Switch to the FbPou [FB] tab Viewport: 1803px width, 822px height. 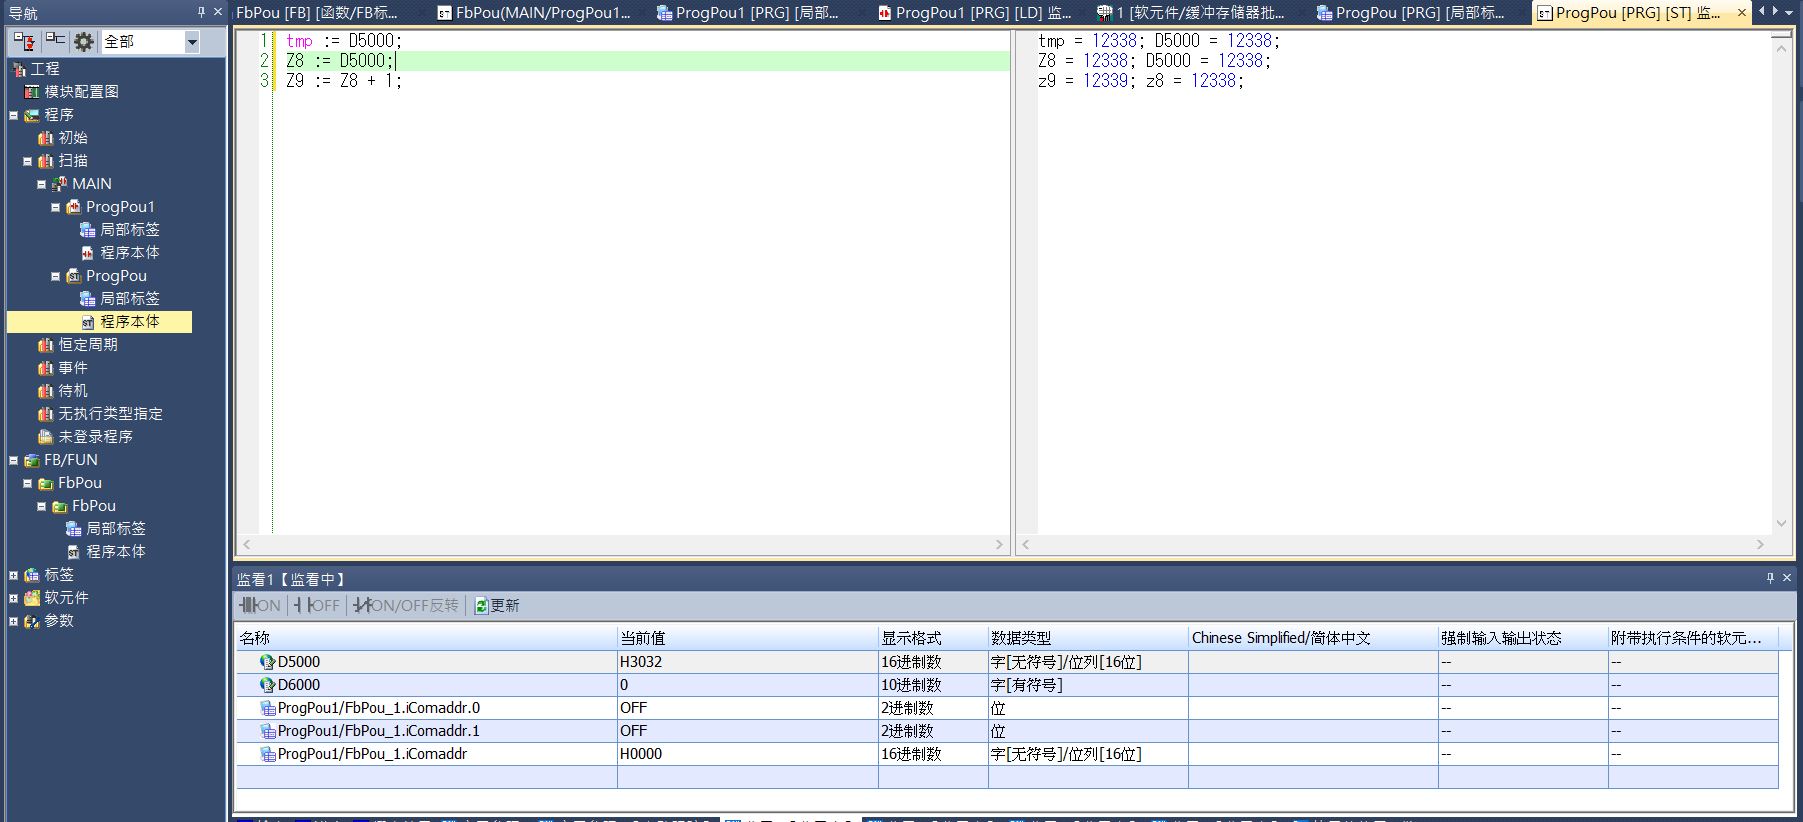tap(316, 13)
